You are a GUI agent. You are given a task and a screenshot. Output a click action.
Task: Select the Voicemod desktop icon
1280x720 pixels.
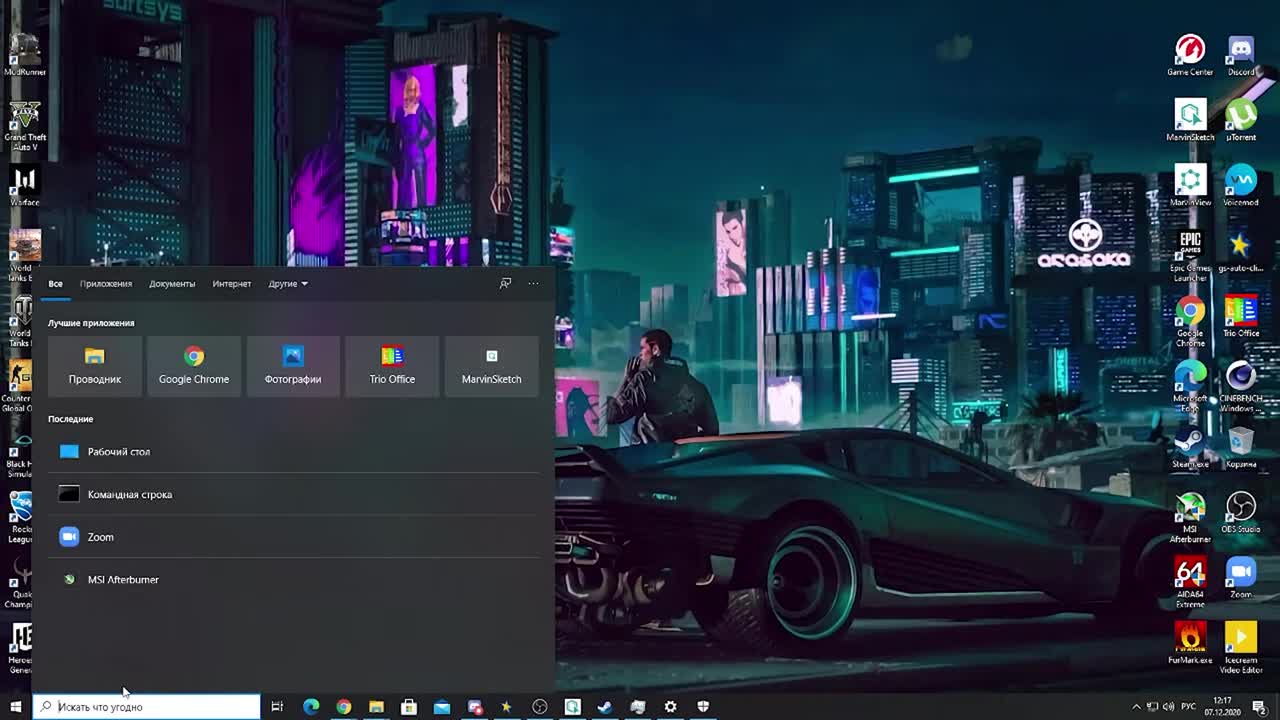click(x=1241, y=185)
